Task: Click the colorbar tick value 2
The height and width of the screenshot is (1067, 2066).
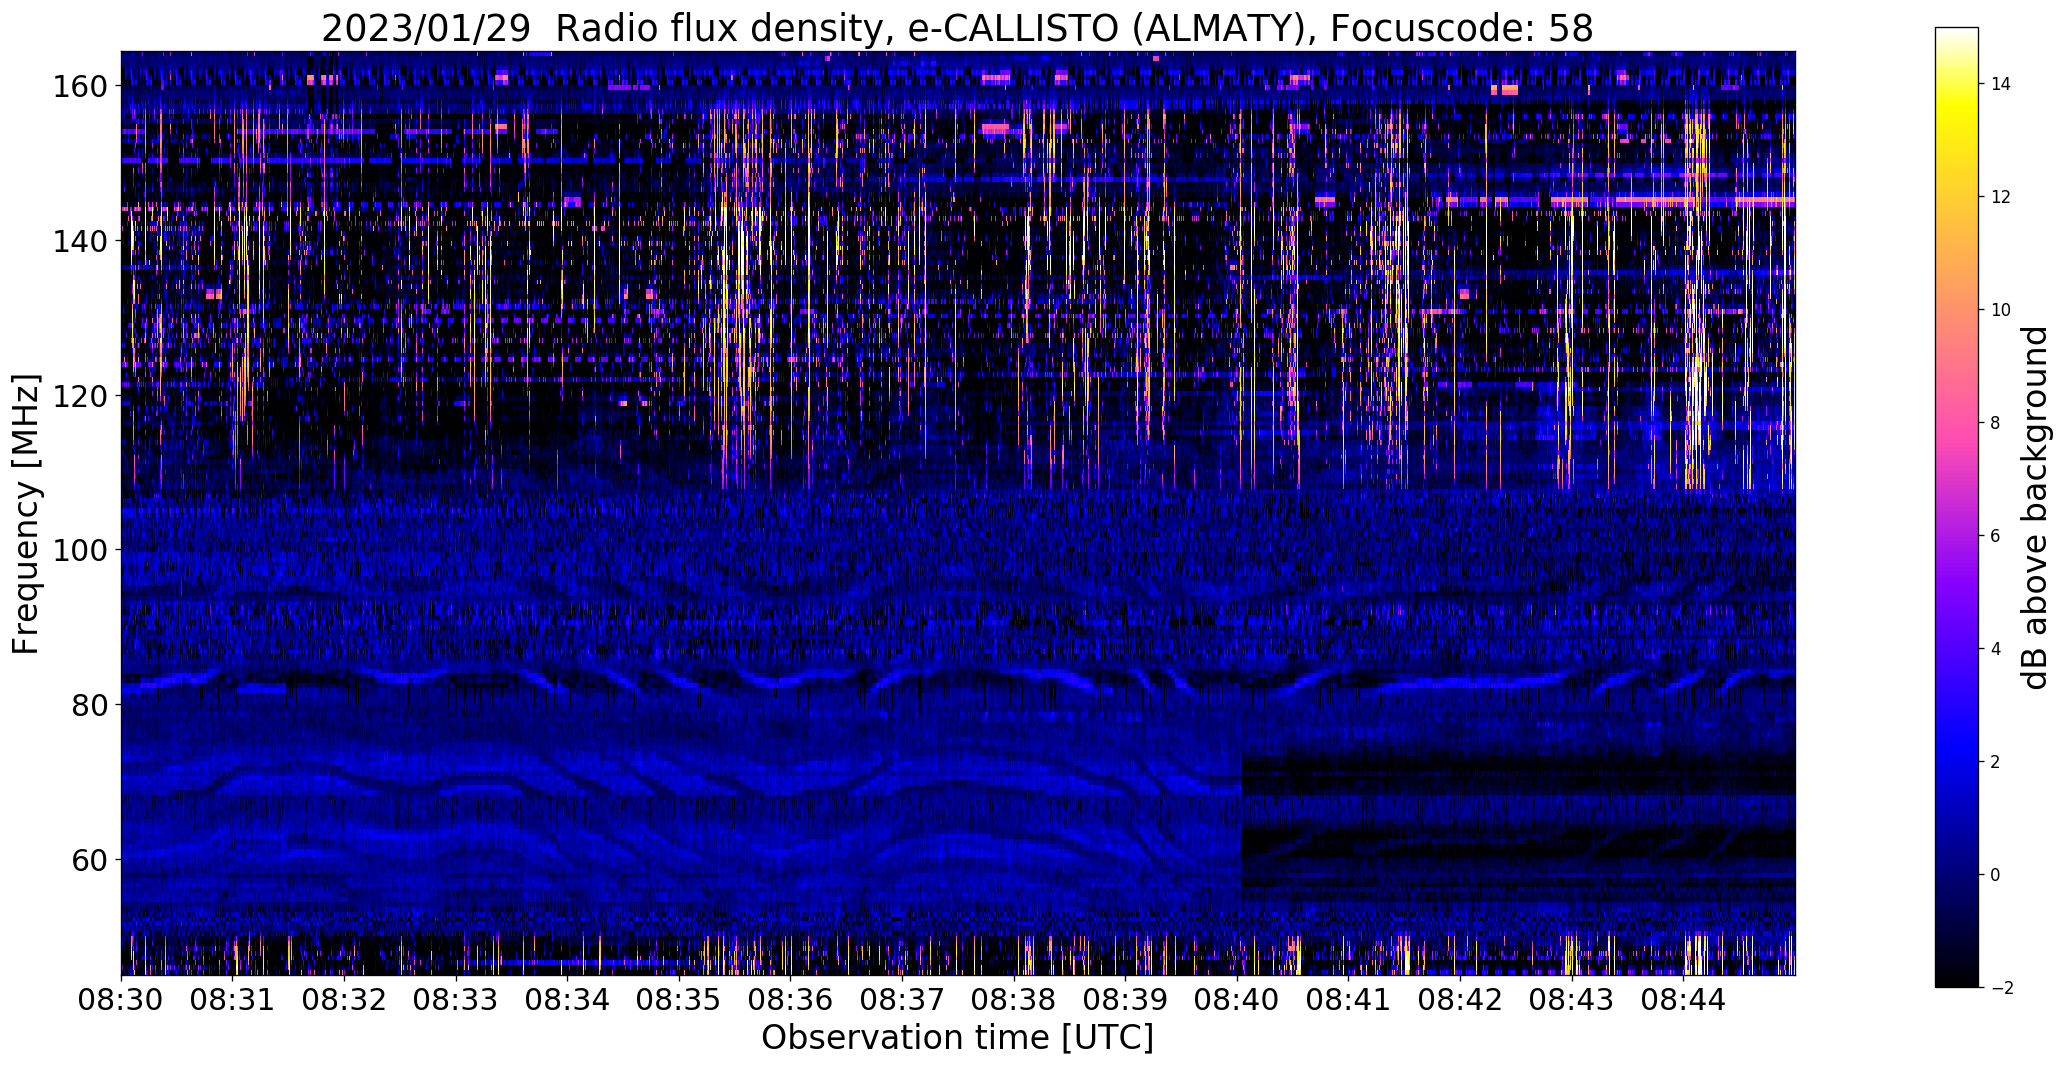Action: pyautogui.click(x=1996, y=762)
